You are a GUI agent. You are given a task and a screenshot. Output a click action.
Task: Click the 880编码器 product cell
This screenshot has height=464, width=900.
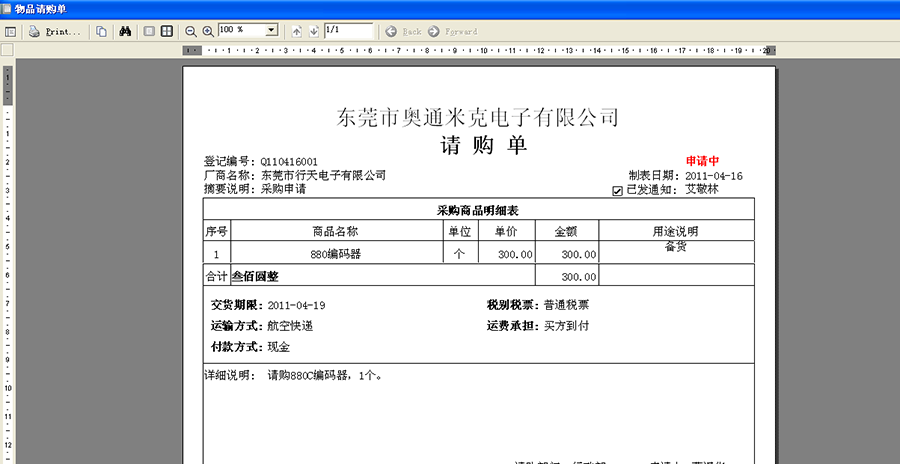(x=336, y=254)
